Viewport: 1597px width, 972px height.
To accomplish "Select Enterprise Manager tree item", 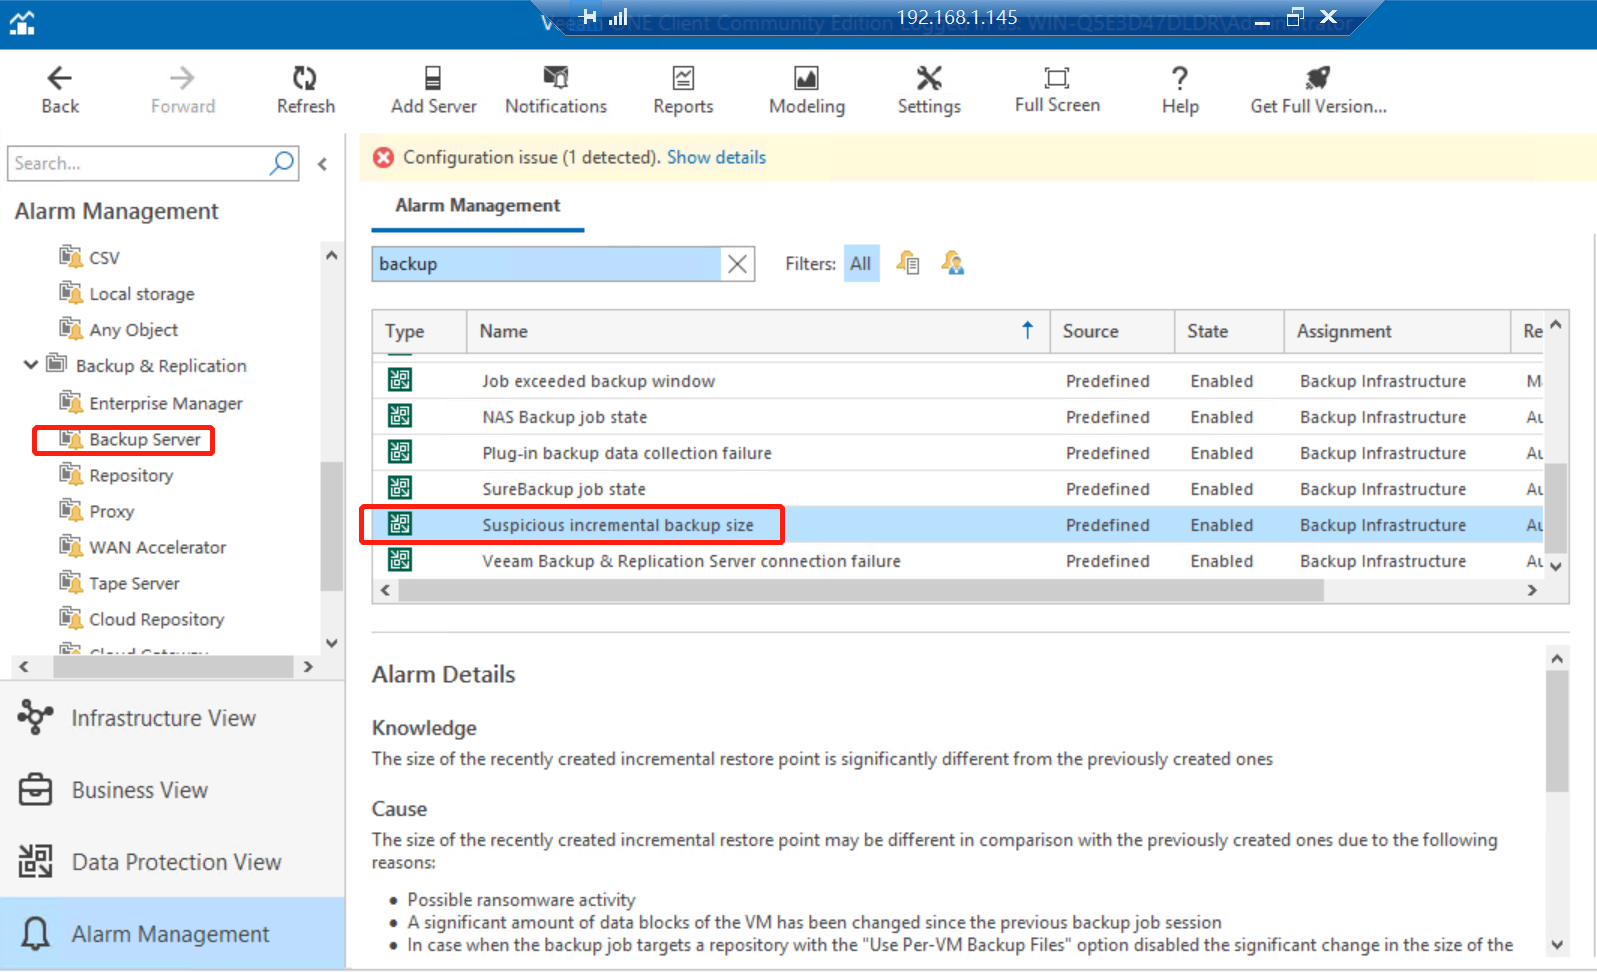I will point(166,403).
